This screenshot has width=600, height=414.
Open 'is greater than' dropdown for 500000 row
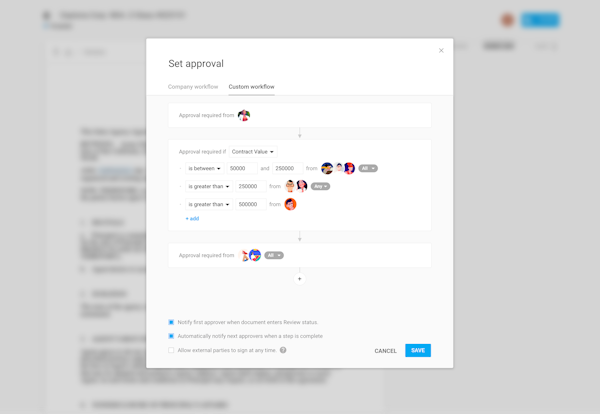(x=209, y=204)
